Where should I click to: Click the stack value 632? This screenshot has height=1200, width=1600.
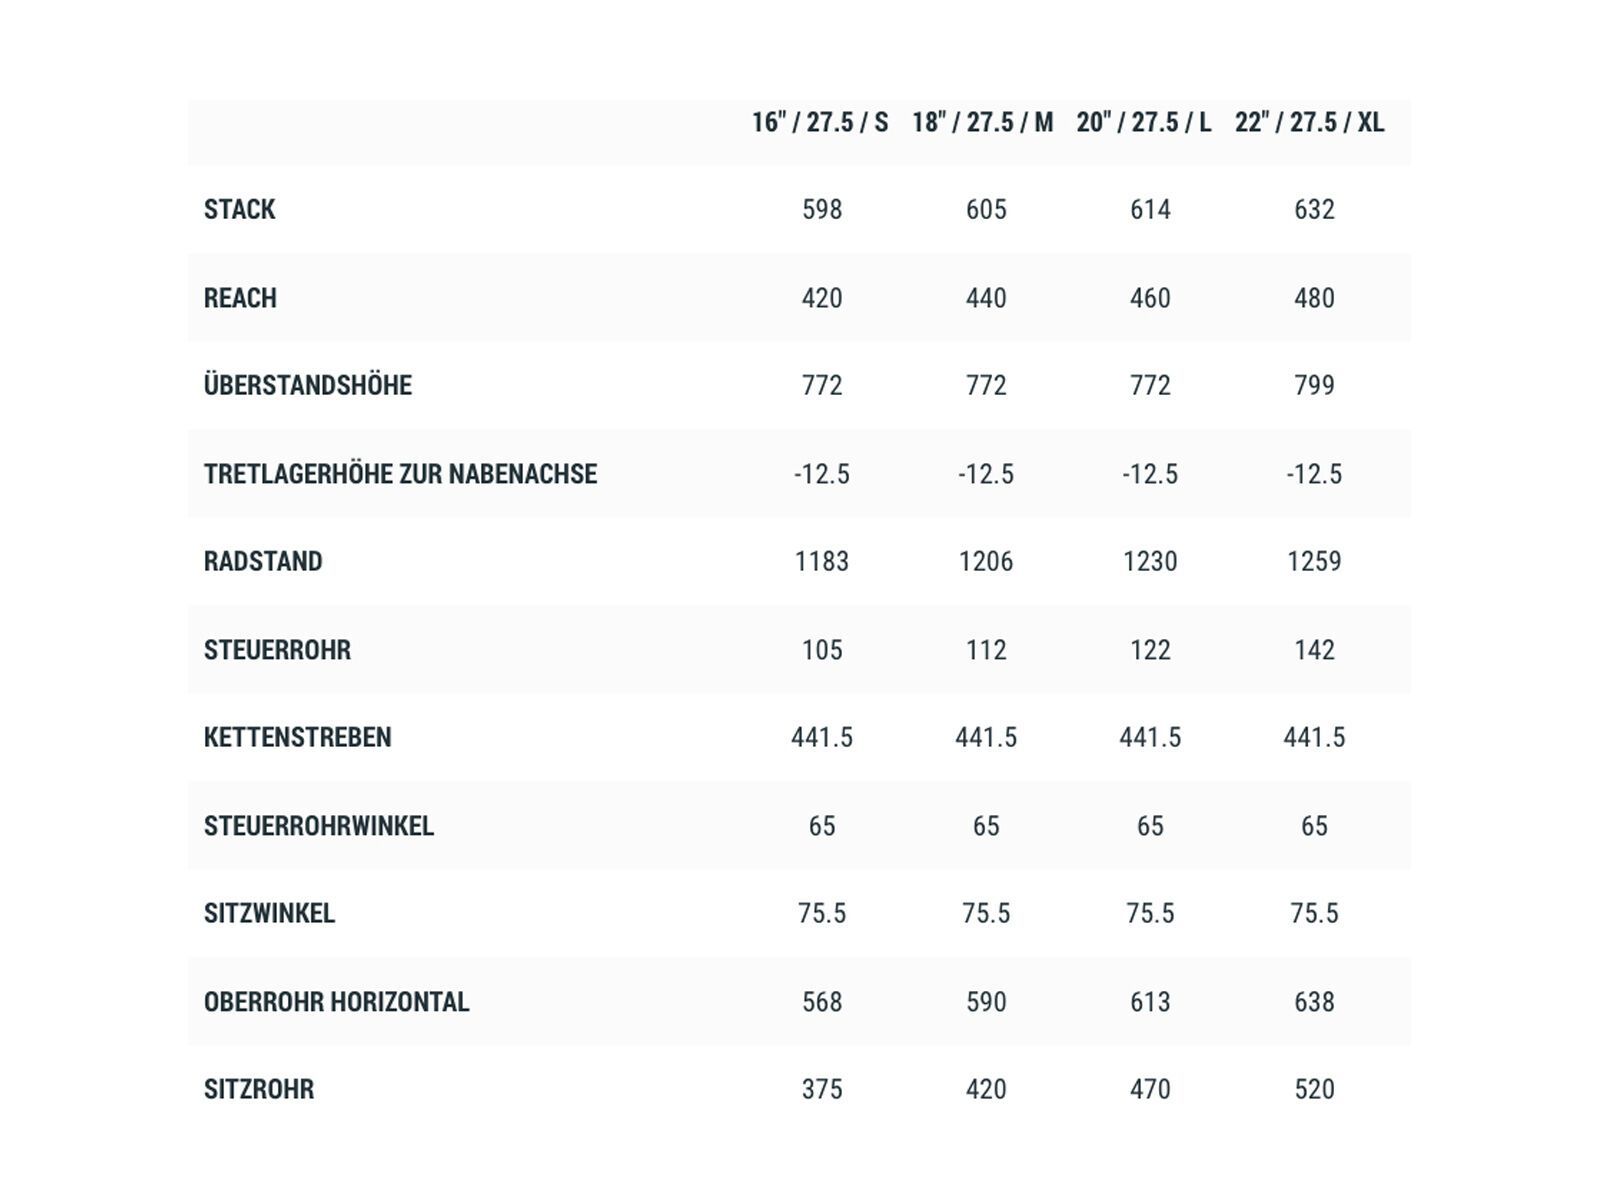click(1314, 210)
